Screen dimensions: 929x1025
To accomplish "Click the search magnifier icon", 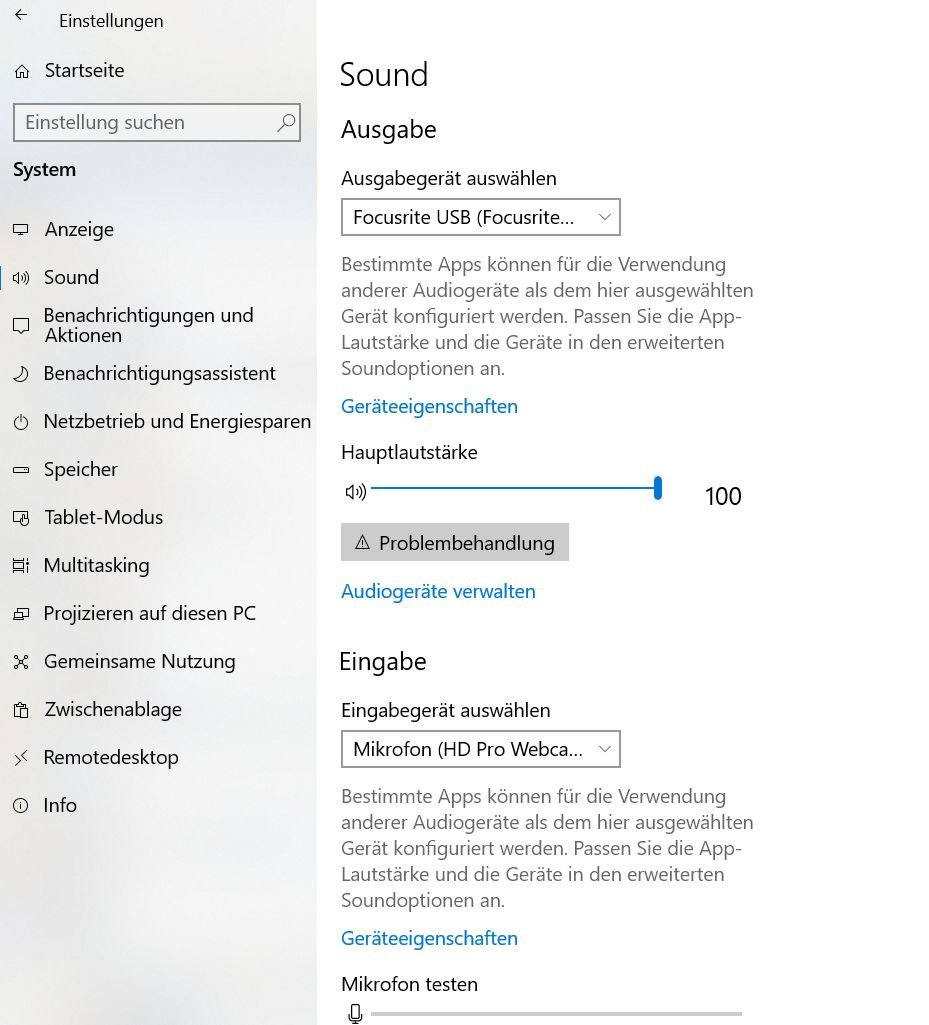I will click(286, 123).
